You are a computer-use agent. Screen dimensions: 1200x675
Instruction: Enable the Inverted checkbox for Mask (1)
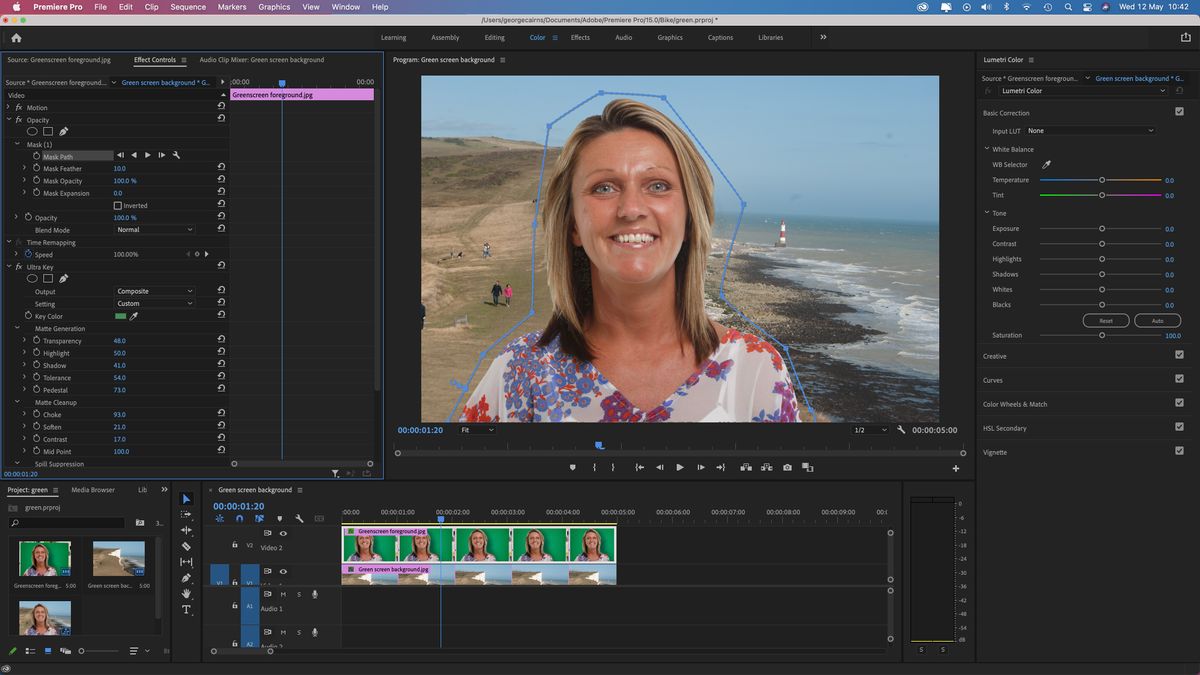pyautogui.click(x=117, y=205)
